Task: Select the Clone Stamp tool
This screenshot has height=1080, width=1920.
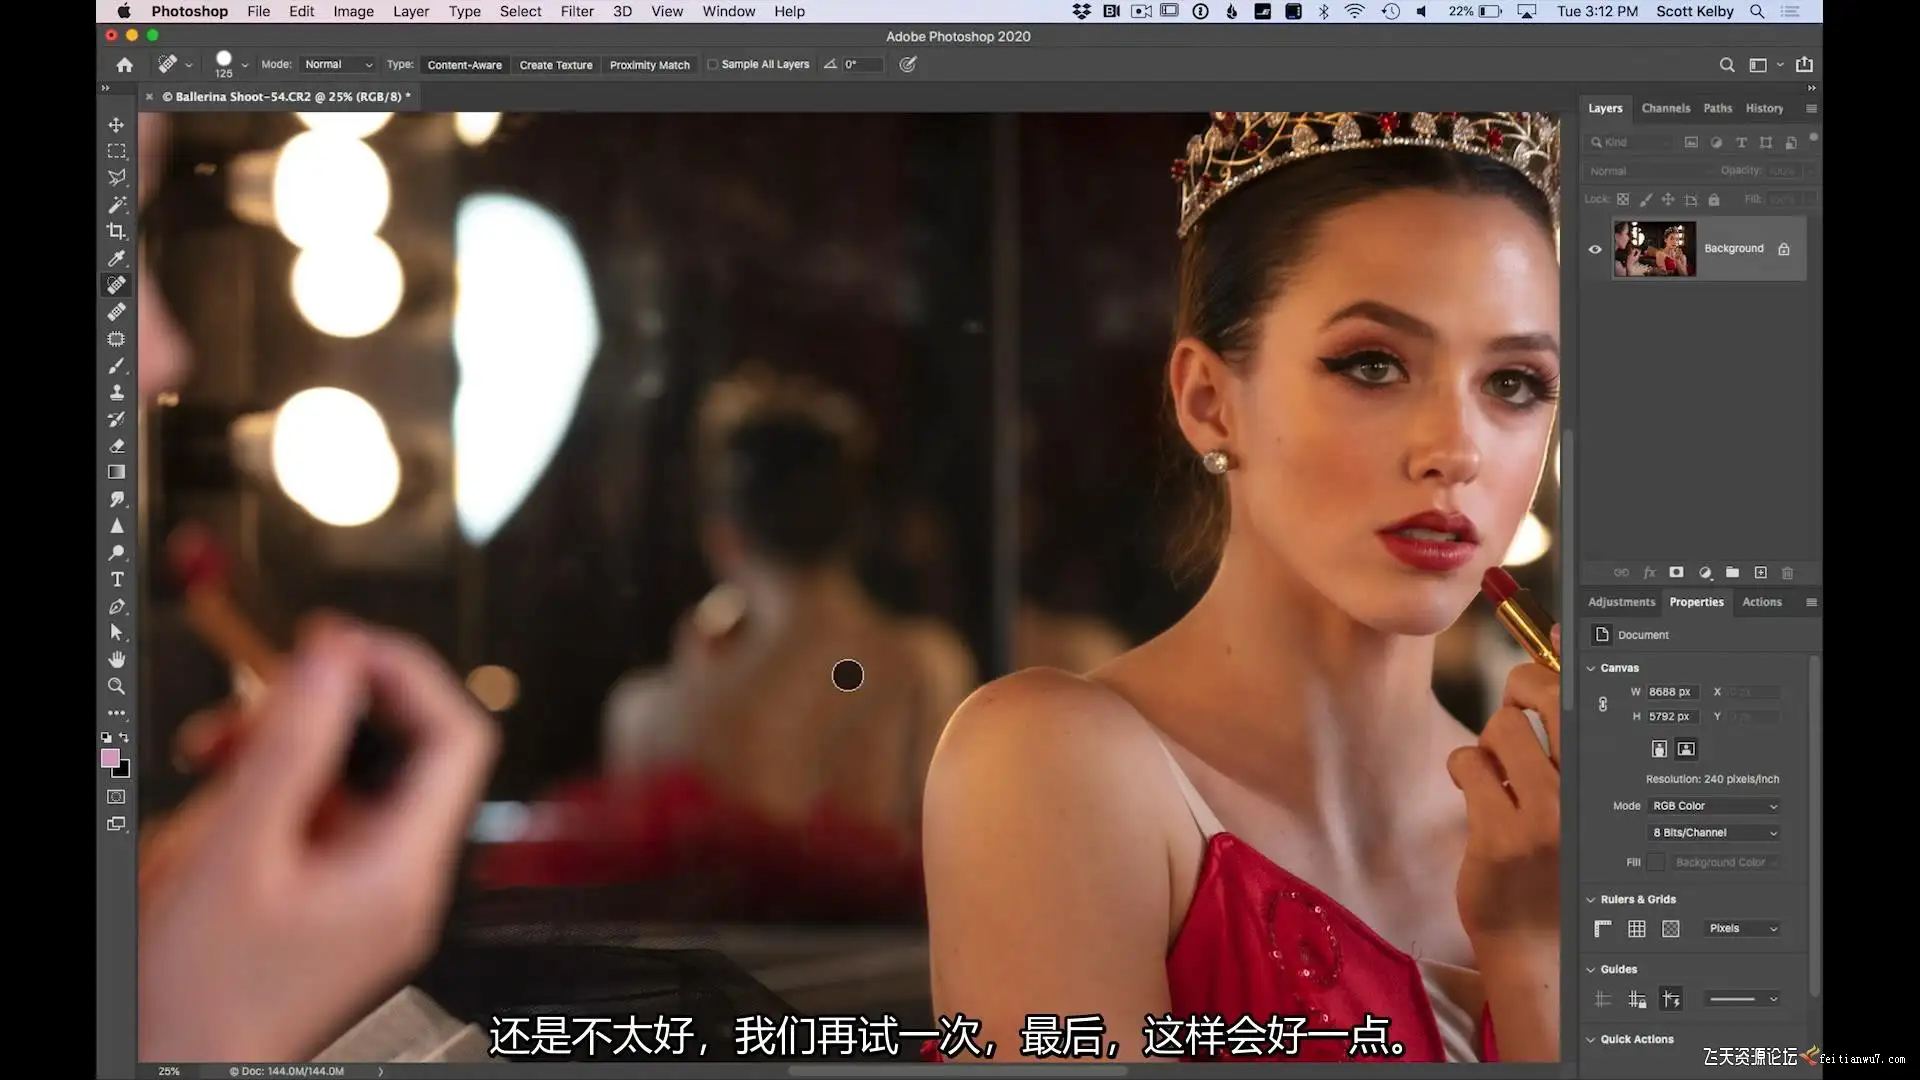Action: [117, 392]
